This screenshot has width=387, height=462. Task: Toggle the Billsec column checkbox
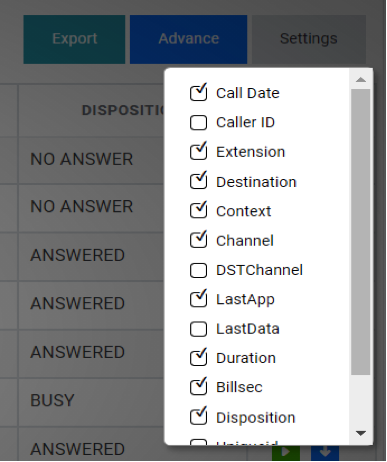tap(198, 388)
